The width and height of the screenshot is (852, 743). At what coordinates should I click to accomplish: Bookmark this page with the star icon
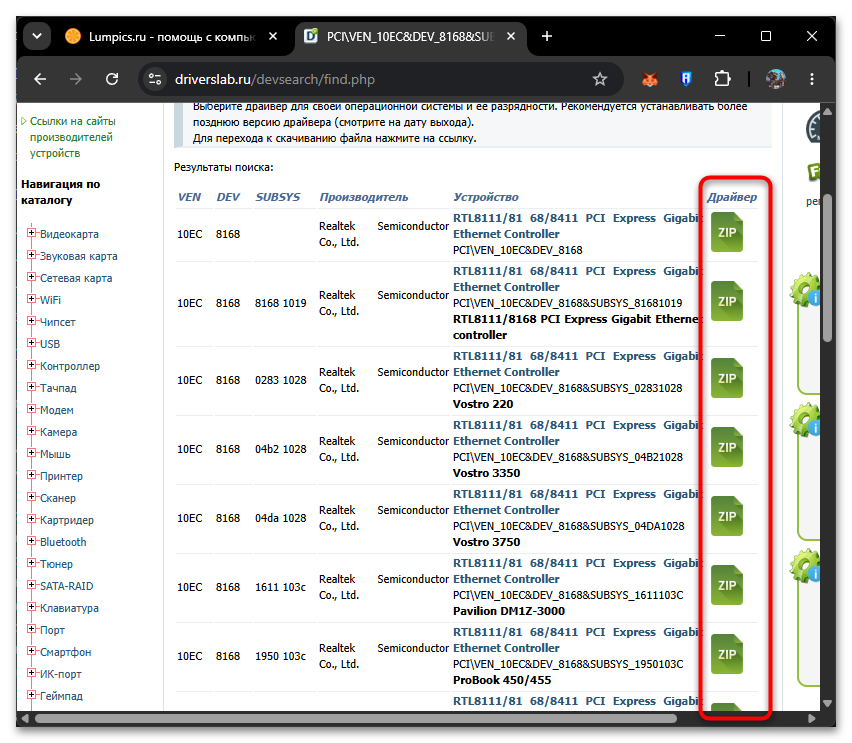click(599, 79)
